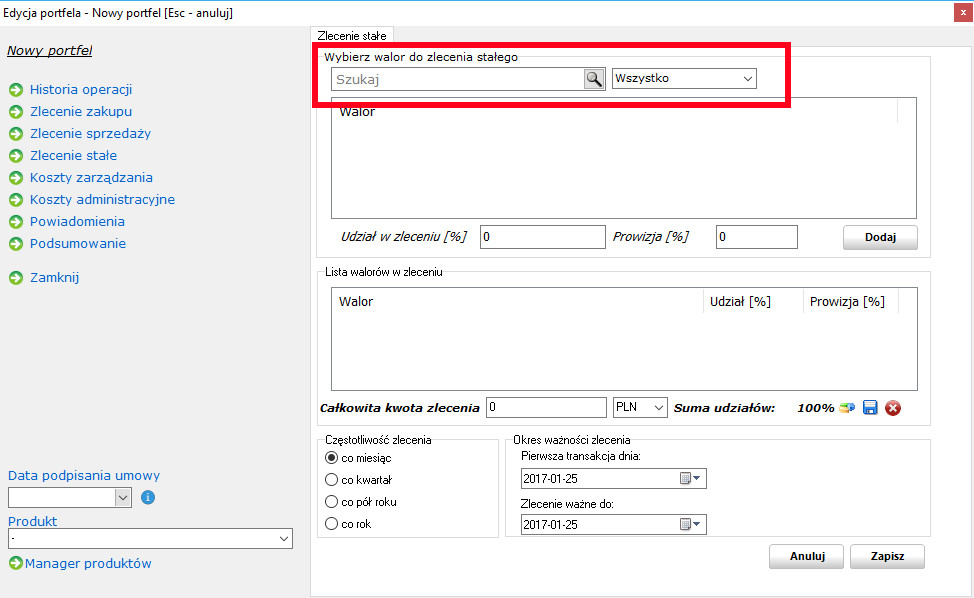Click the search magnifier icon next to Szukaj

[x=594, y=79]
